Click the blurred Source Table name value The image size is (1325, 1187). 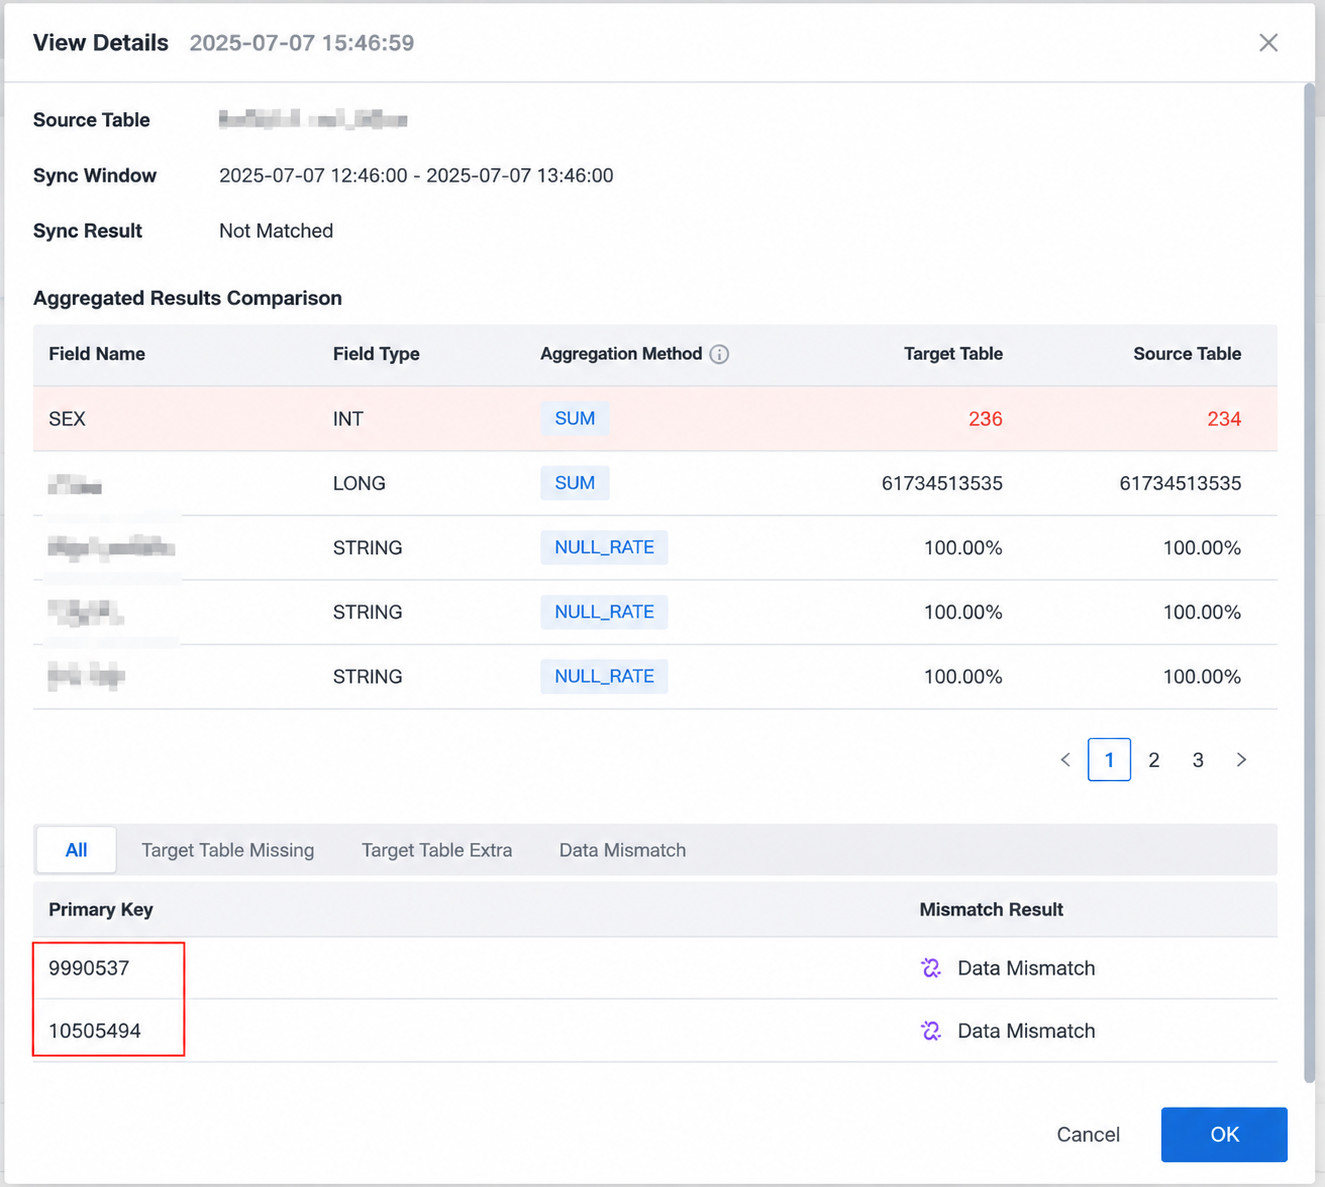click(x=313, y=120)
